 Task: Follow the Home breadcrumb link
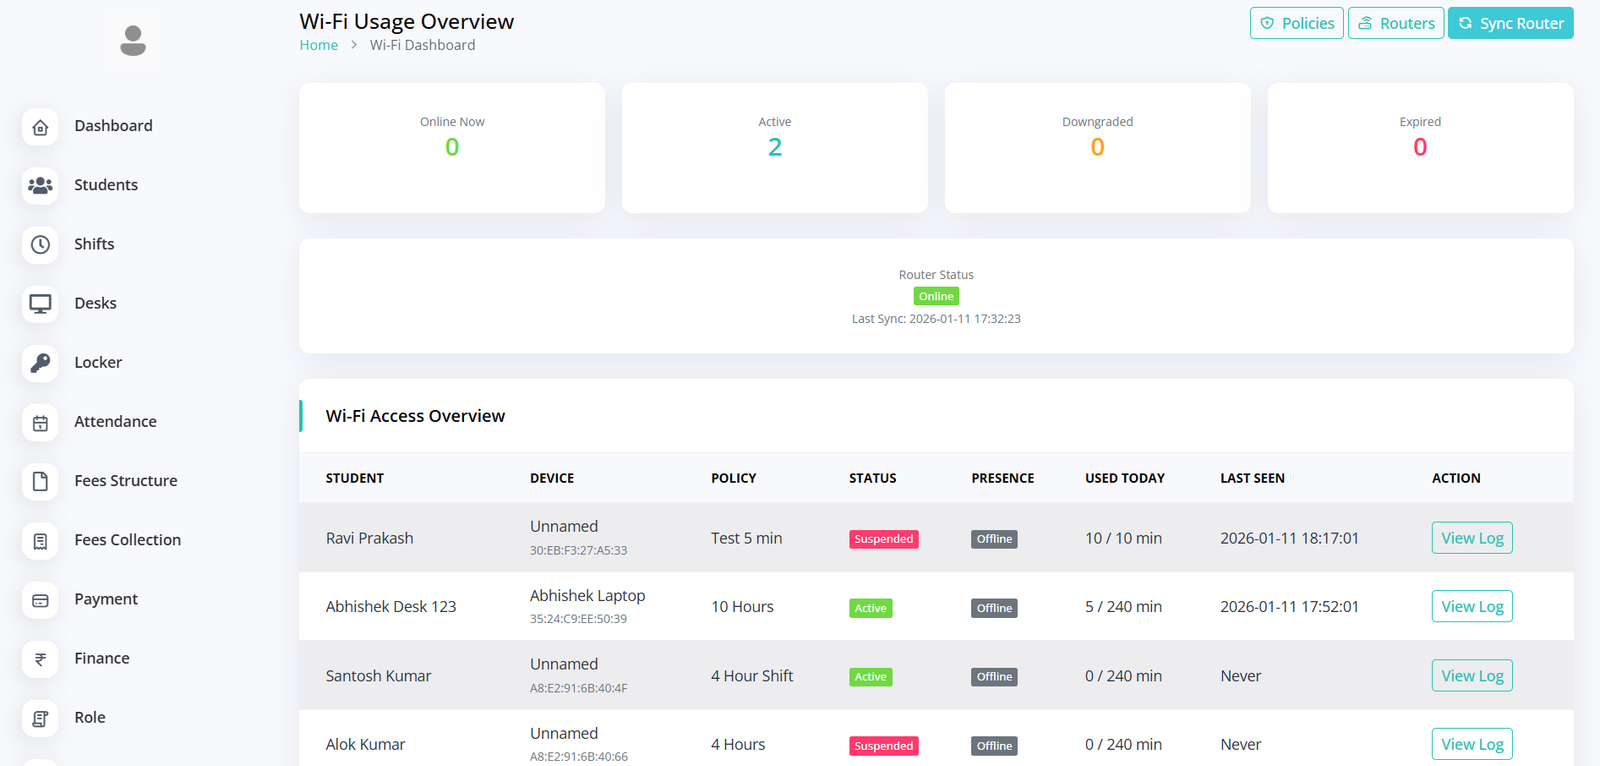pyautogui.click(x=318, y=45)
